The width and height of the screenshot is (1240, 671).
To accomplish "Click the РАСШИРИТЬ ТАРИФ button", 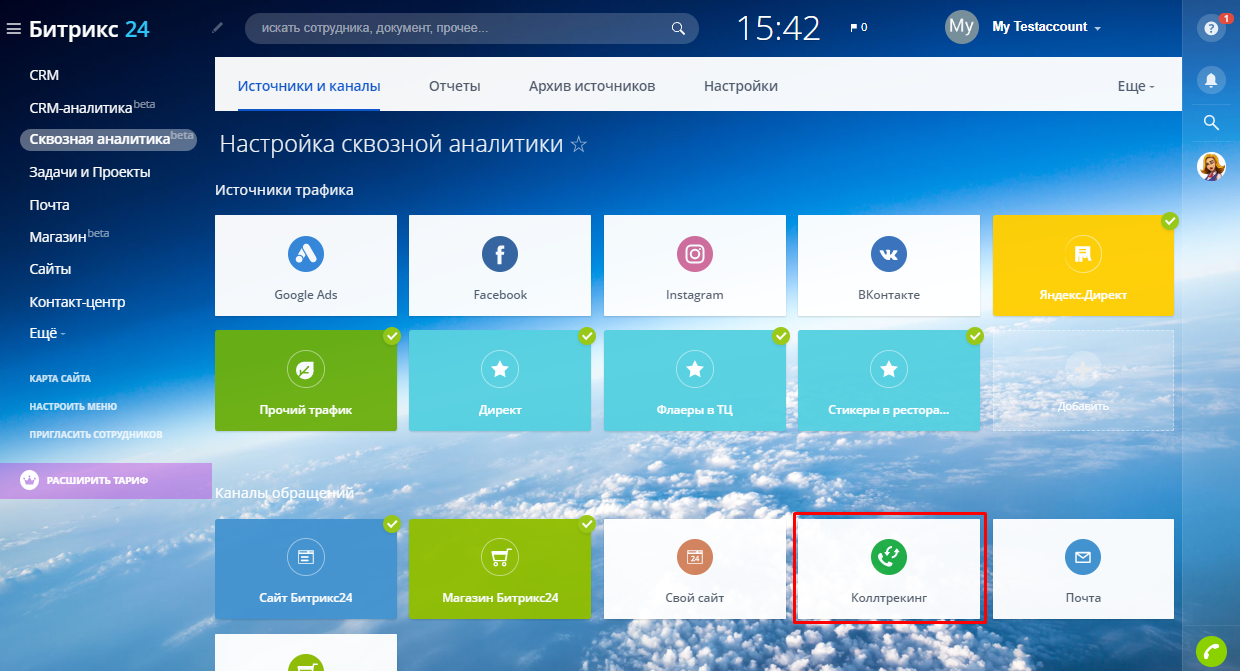I will (x=106, y=481).
